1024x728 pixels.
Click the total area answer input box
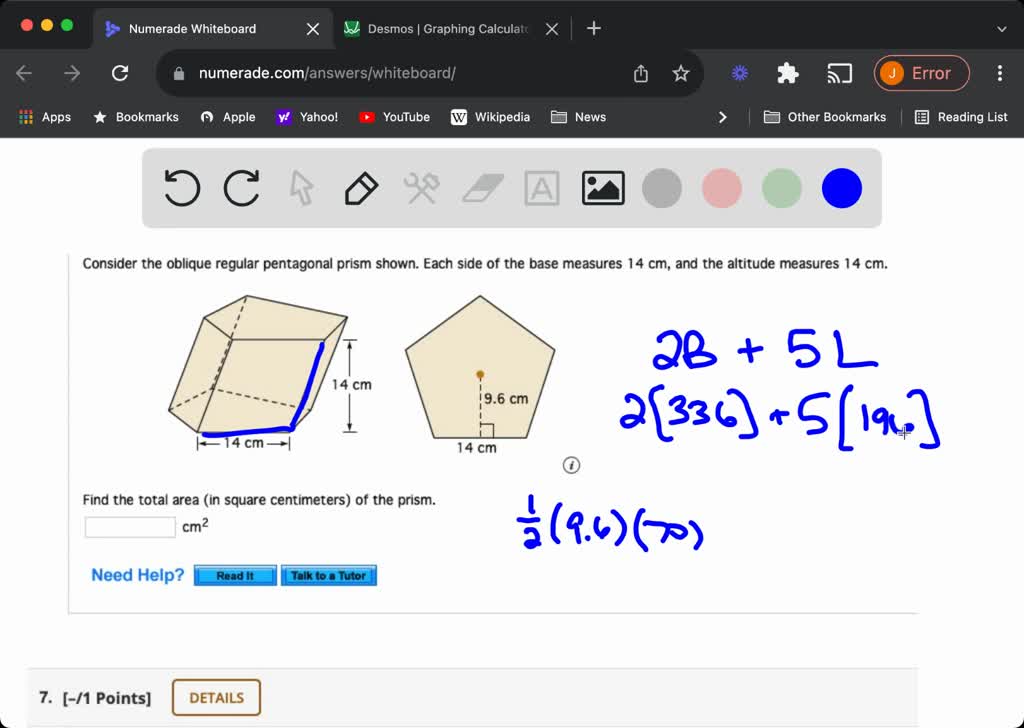(x=130, y=527)
